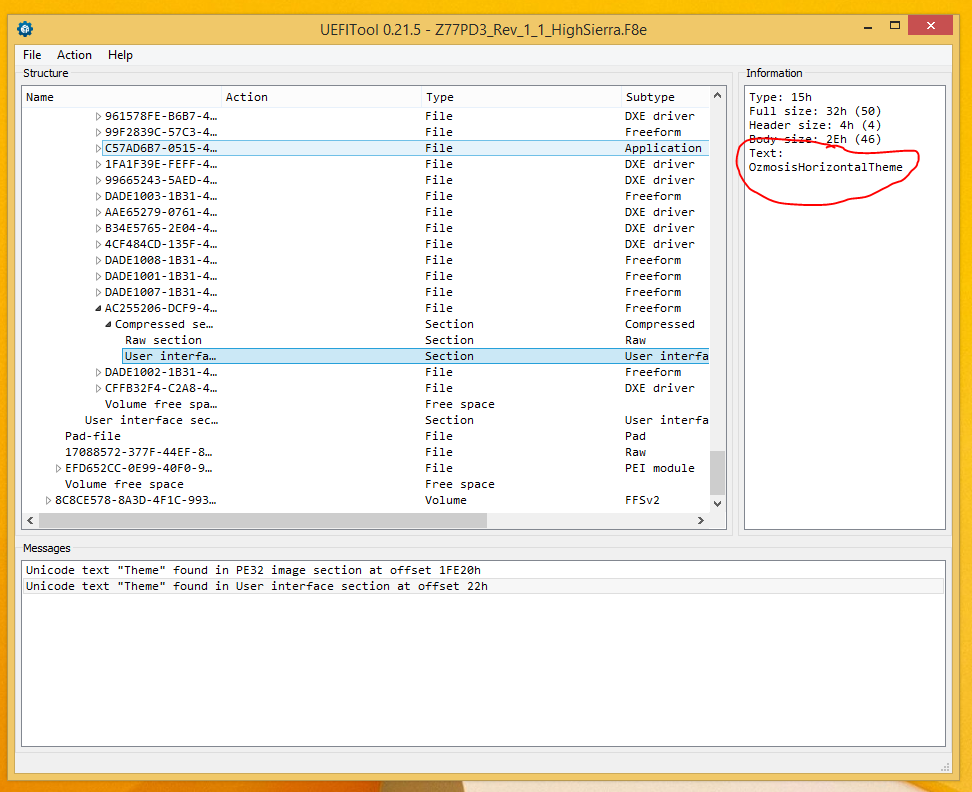Click the horizontal scrollbar thumb in Structure panel
The image size is (972, 792).
point(262,521)
